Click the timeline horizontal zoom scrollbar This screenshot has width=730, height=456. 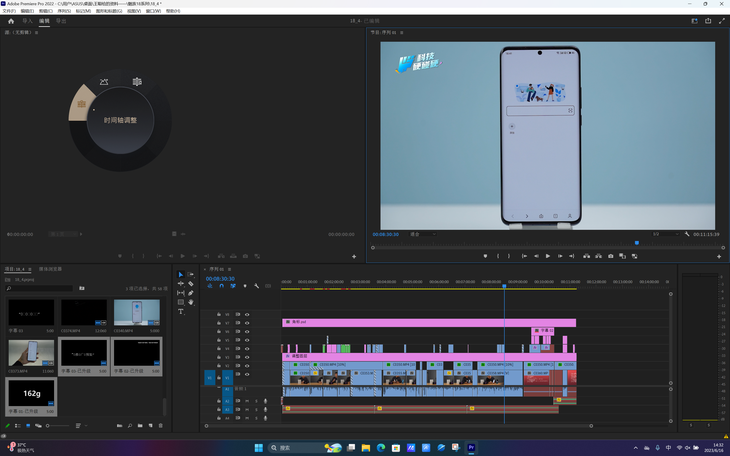399,426
